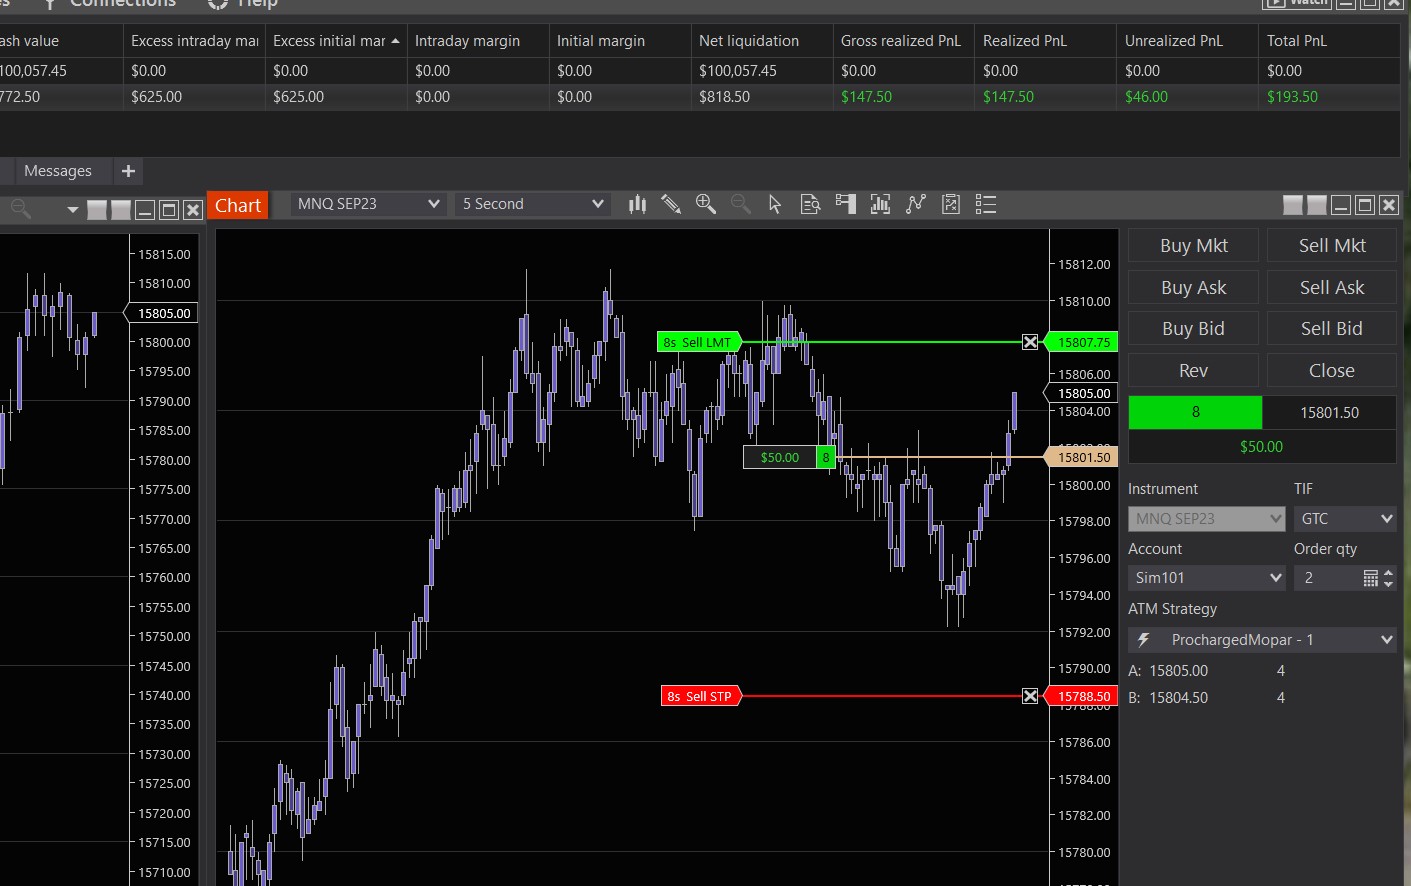
Task: Expand the 5 Second interval dropdown
Action: click(x=532, y=204)
